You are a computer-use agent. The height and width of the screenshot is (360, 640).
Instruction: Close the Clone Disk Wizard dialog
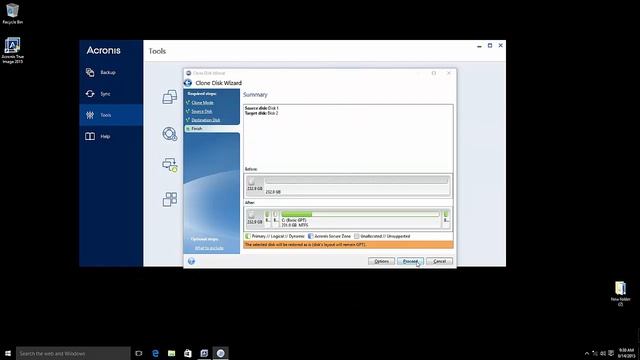(x=449, y=73)
